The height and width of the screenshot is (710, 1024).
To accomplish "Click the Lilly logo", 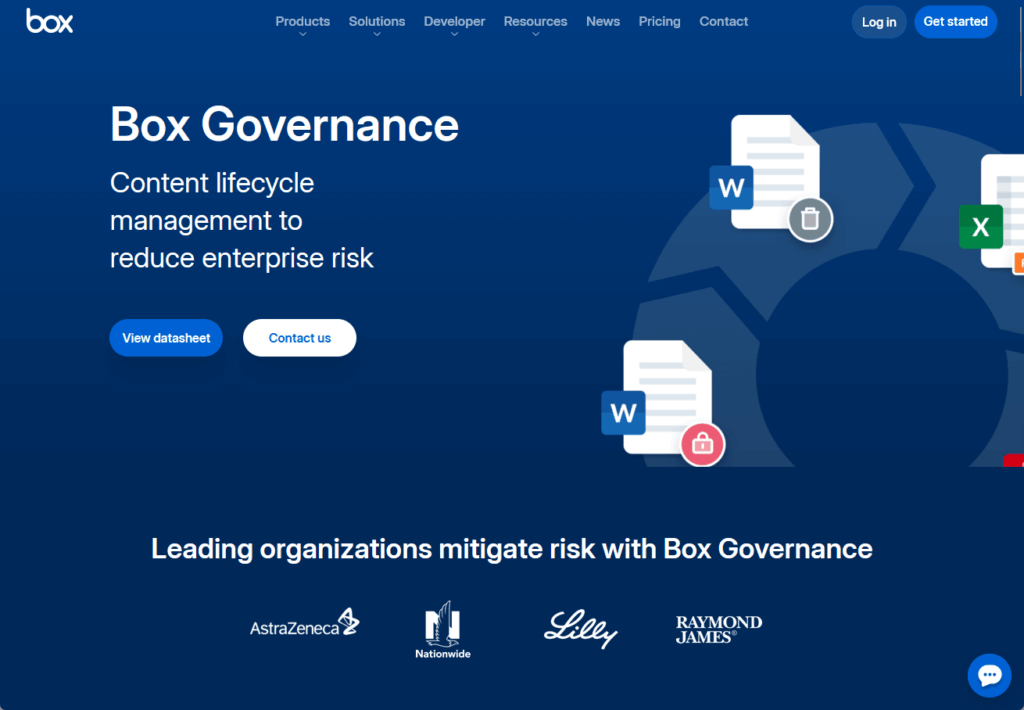I will coord(581,629).
